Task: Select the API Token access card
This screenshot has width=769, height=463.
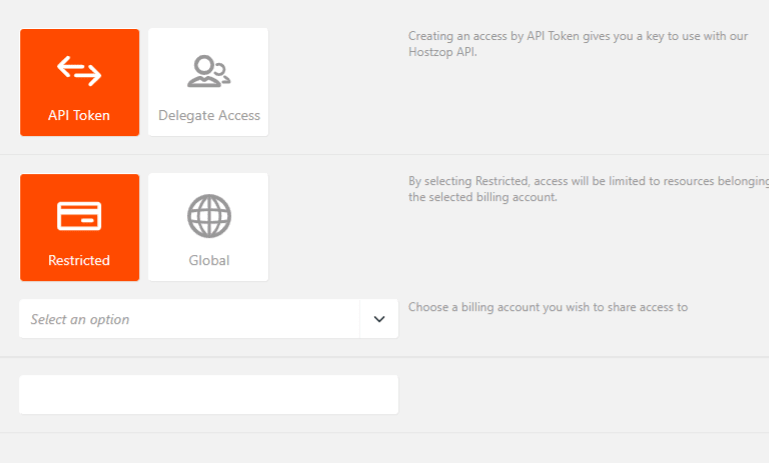Action: point(79,82)
